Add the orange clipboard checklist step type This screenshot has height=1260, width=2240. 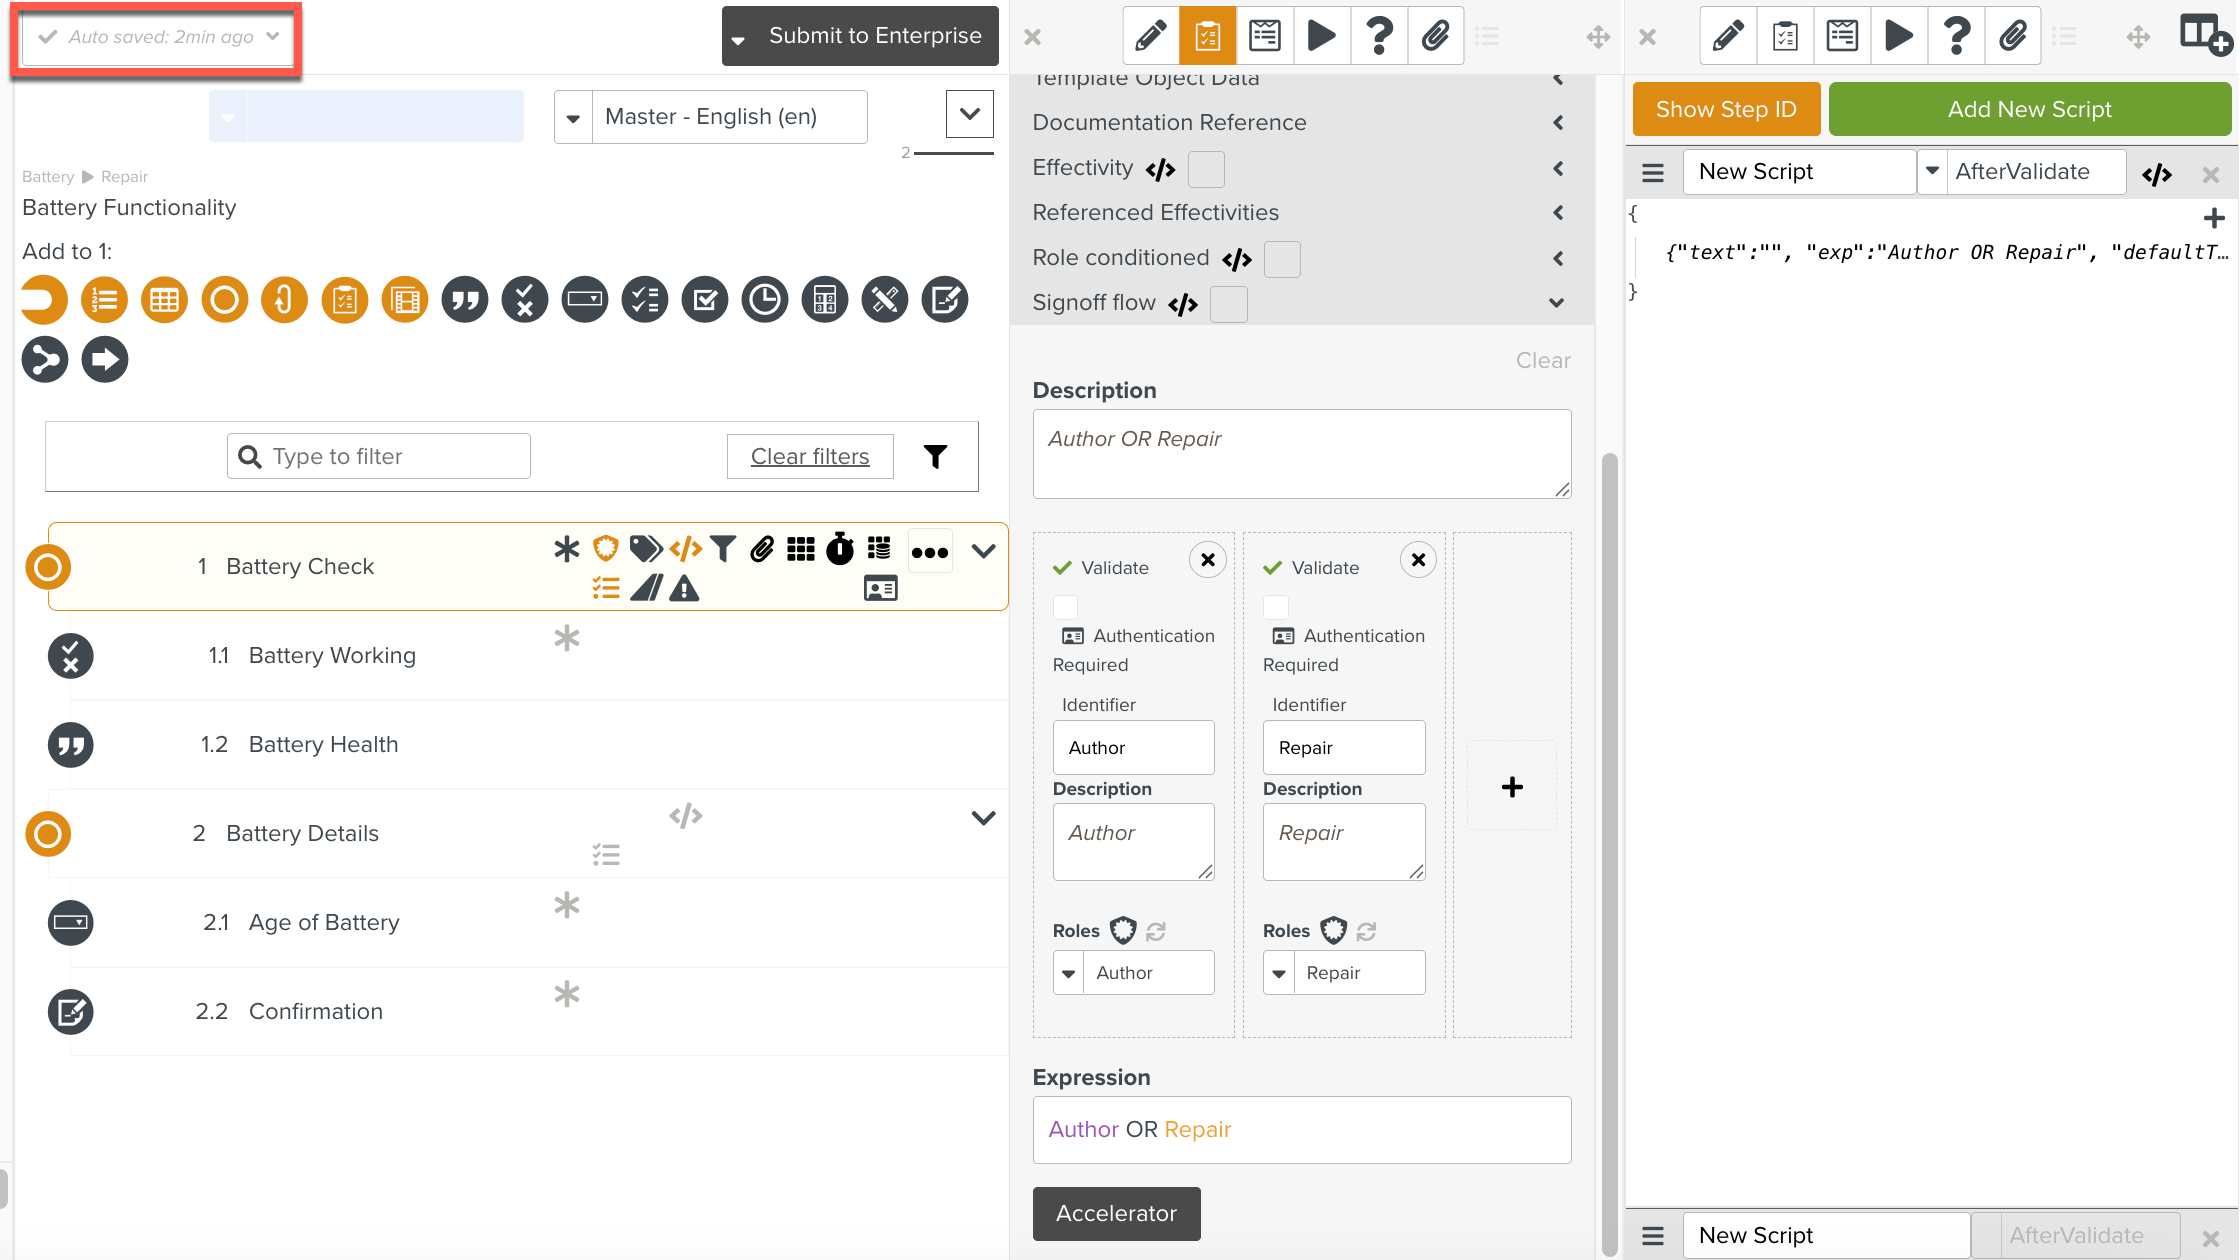[345, 300]
